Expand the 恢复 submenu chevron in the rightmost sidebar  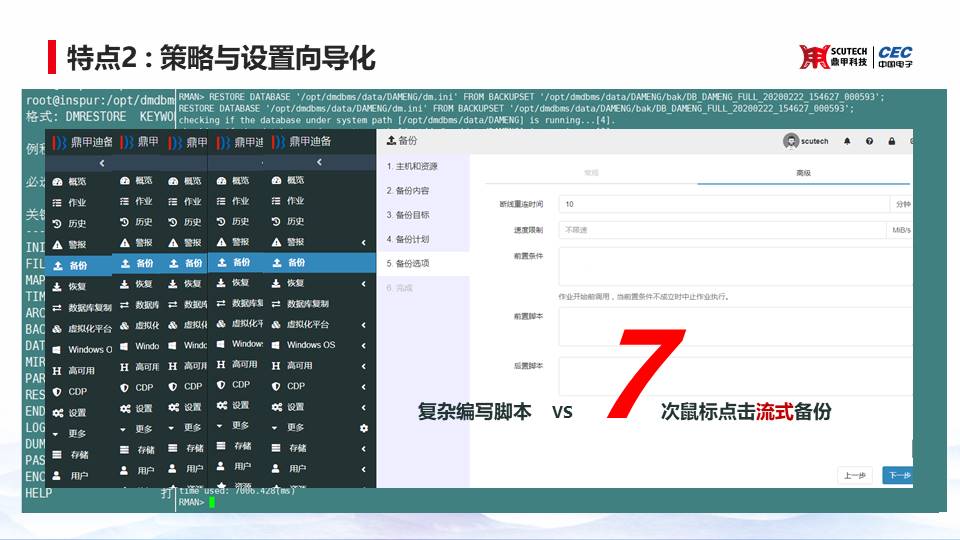tap(364, 283)
